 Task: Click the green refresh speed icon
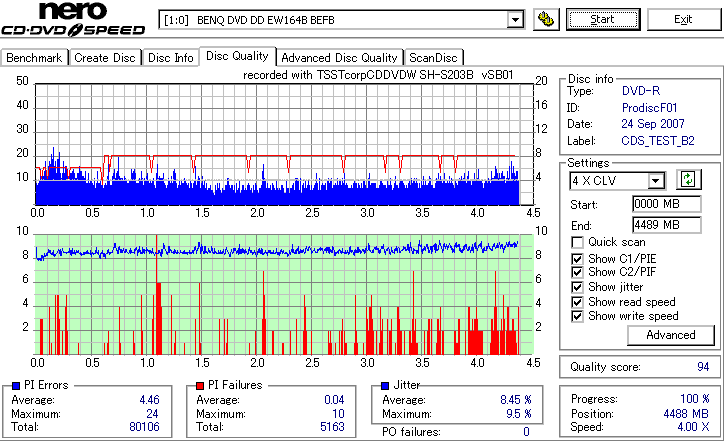click(688, 180)
